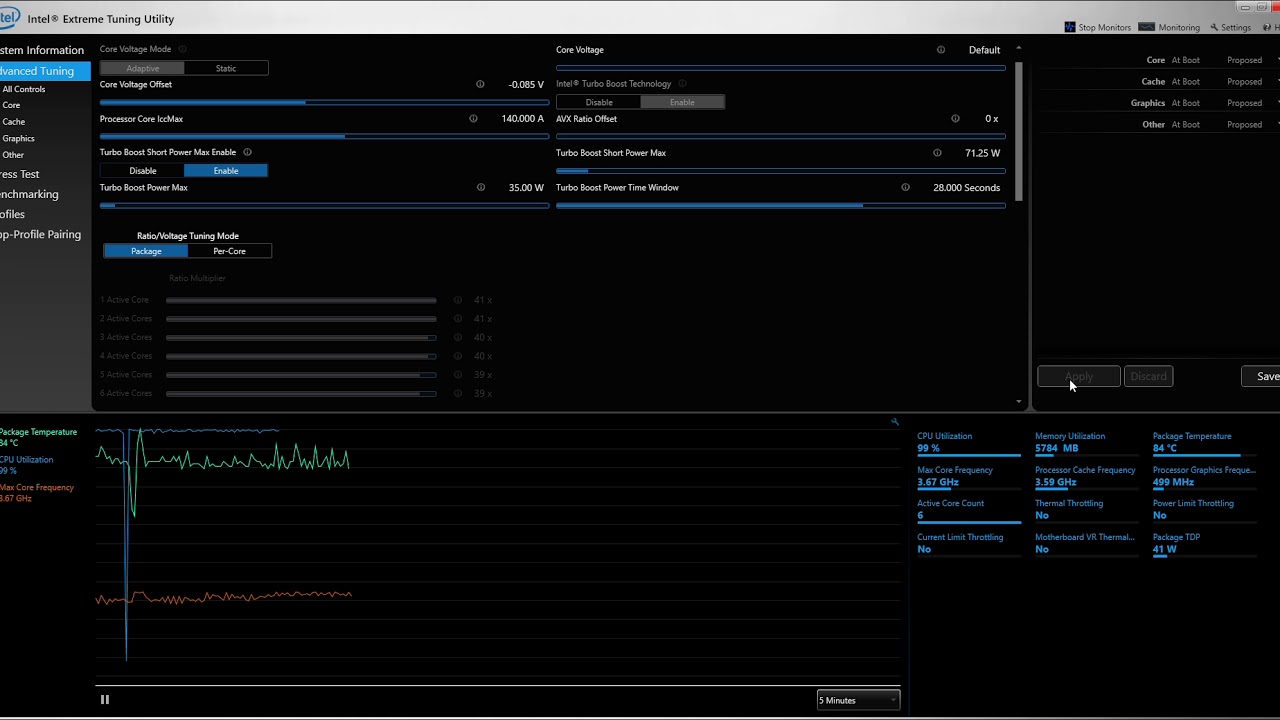The image size is (1280, 720).
Task: Click the Package Temperature graph legend
Action: click(38, 437)
